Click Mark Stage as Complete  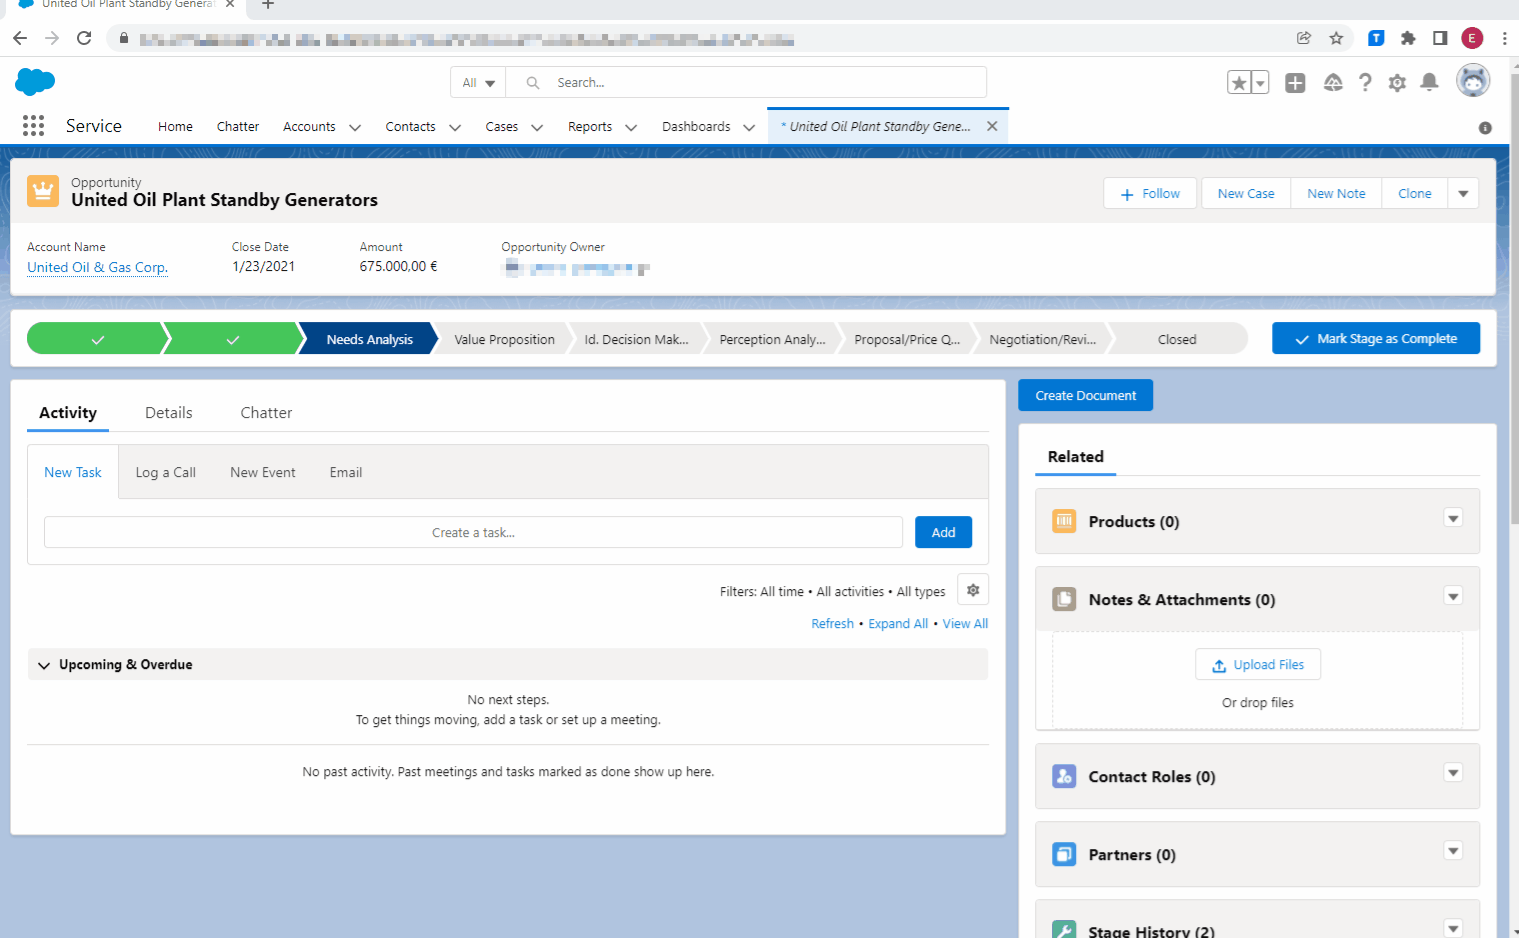tap(1376, 339)
